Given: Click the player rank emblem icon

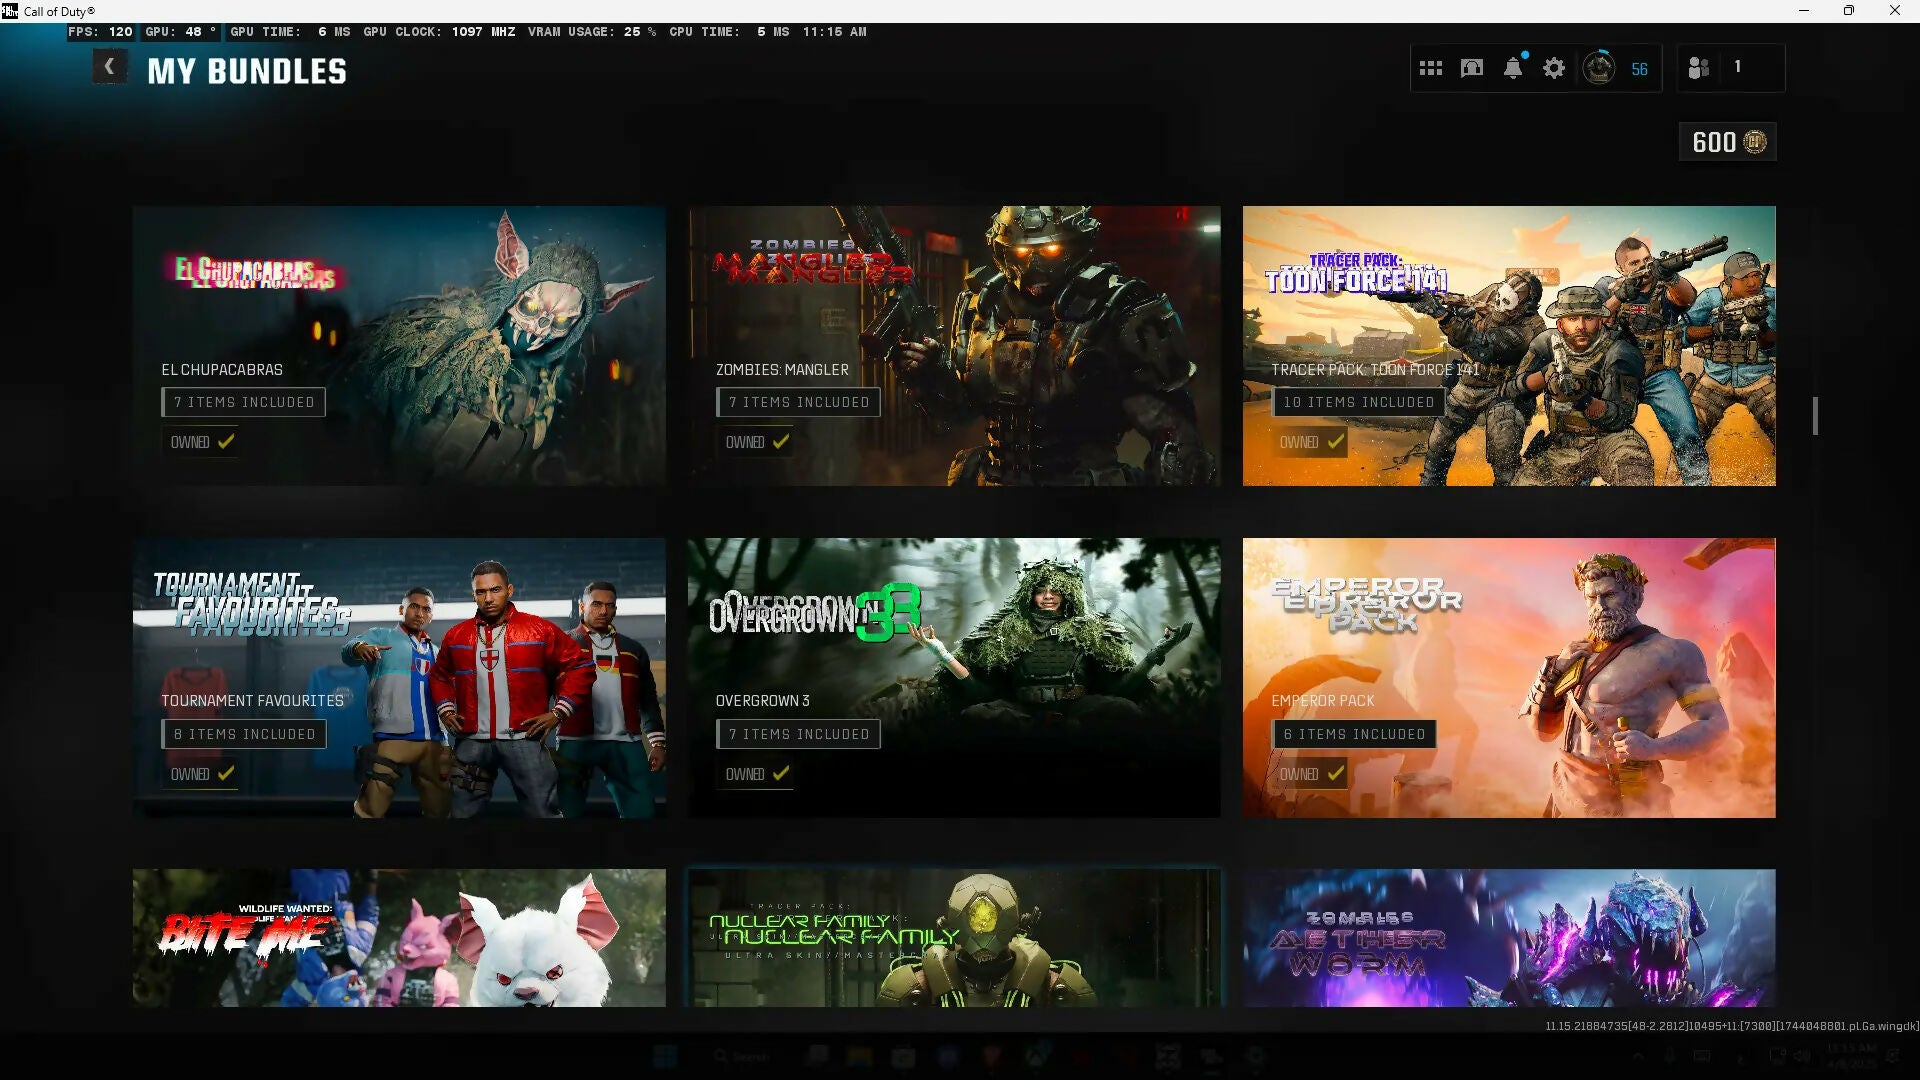Looking at the screenshot, I should point(1599,68).
